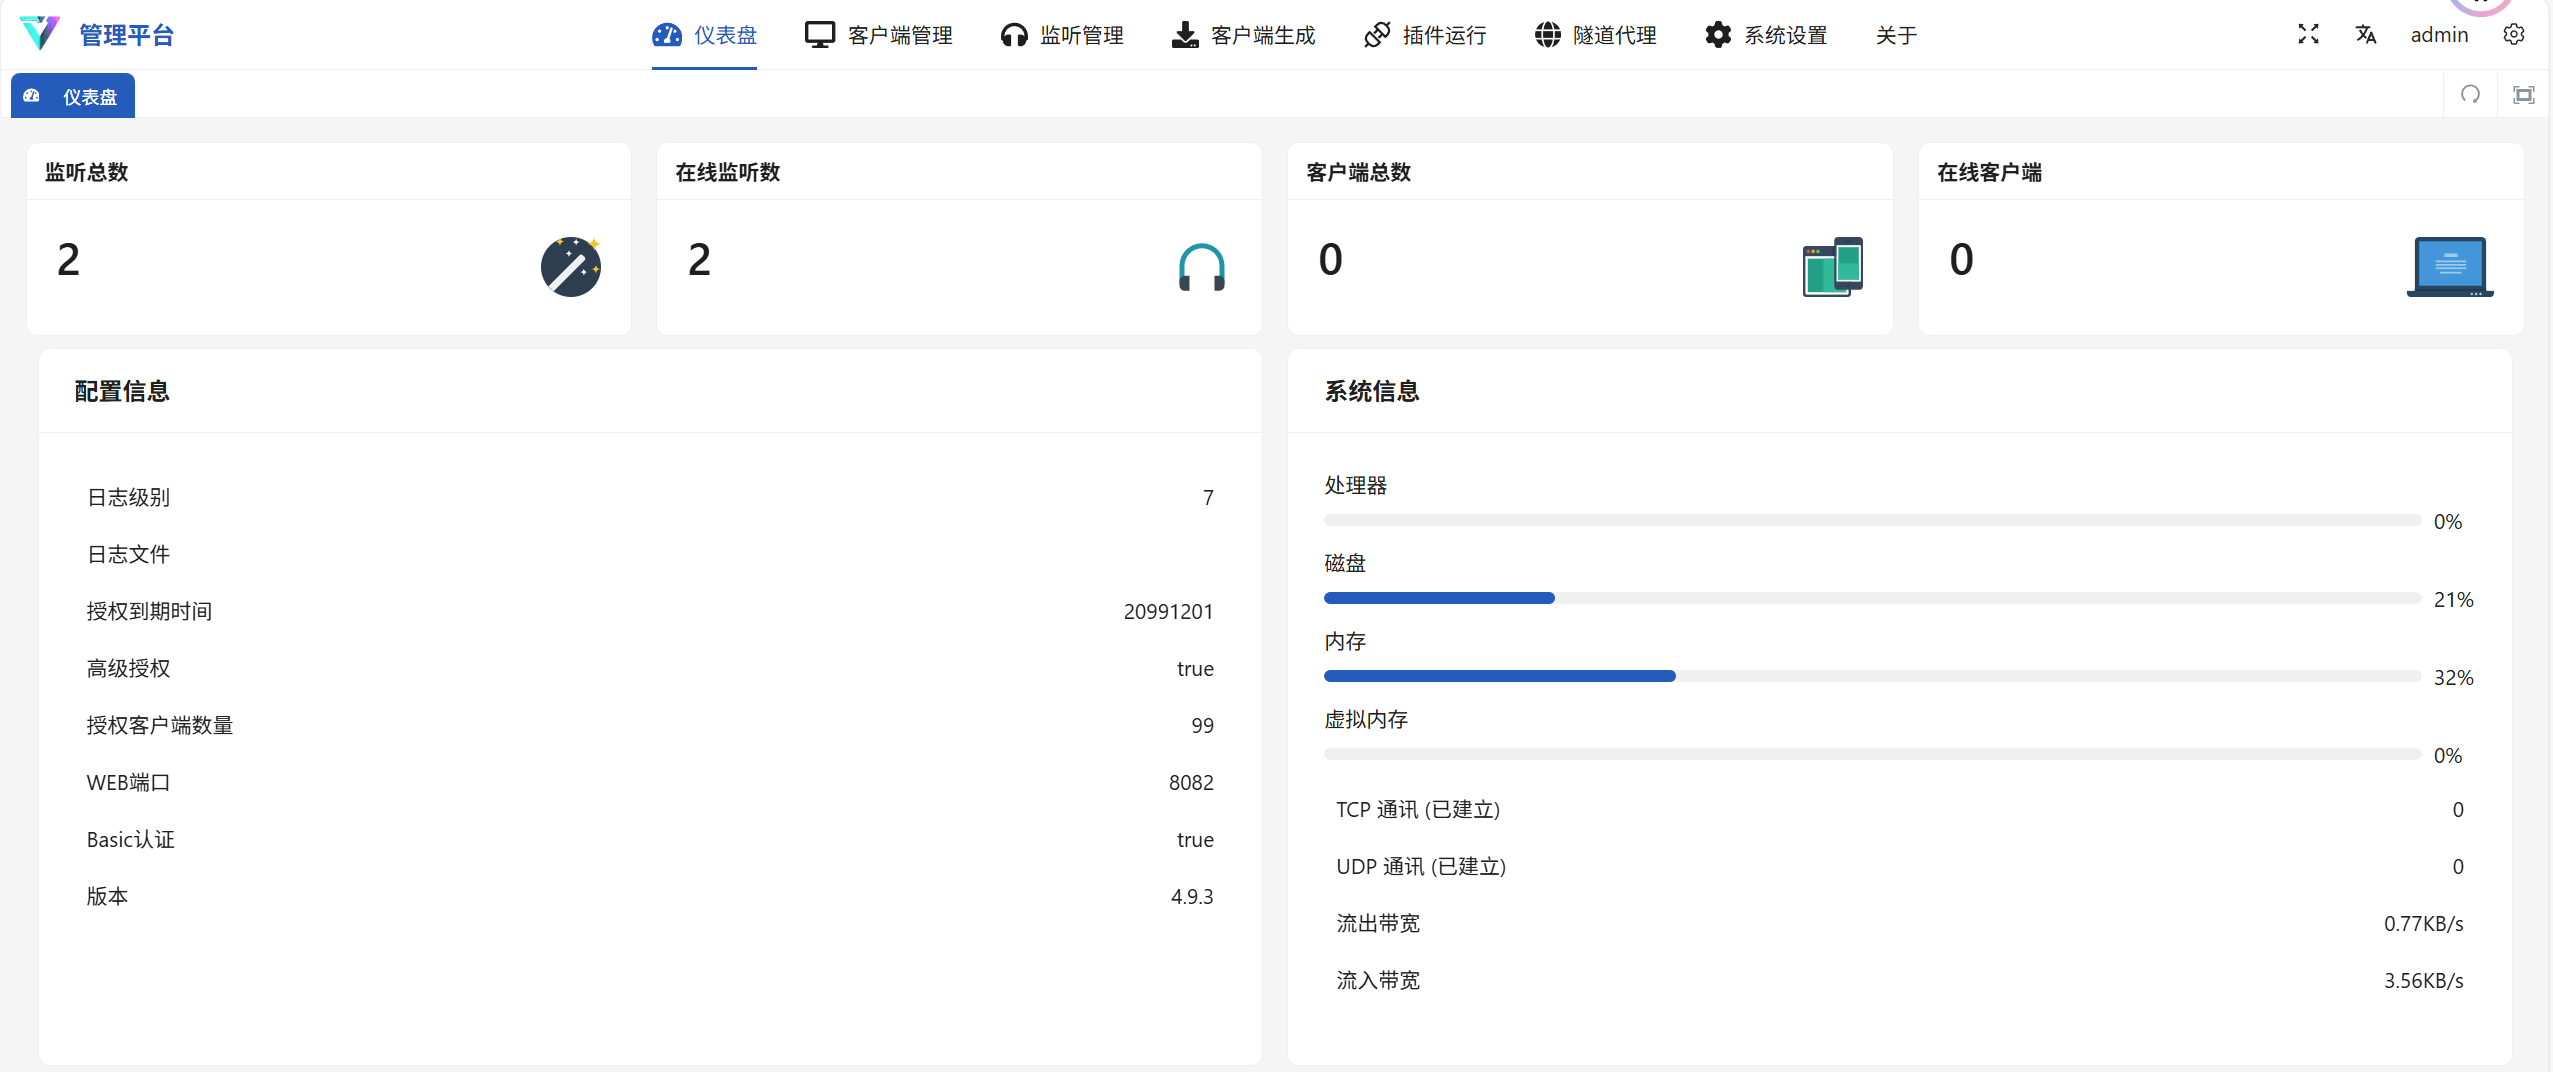Select the 仪表盘 page tab
Image resolution: width=2553 pixels, height=1072 pixels.
(73, 97)
